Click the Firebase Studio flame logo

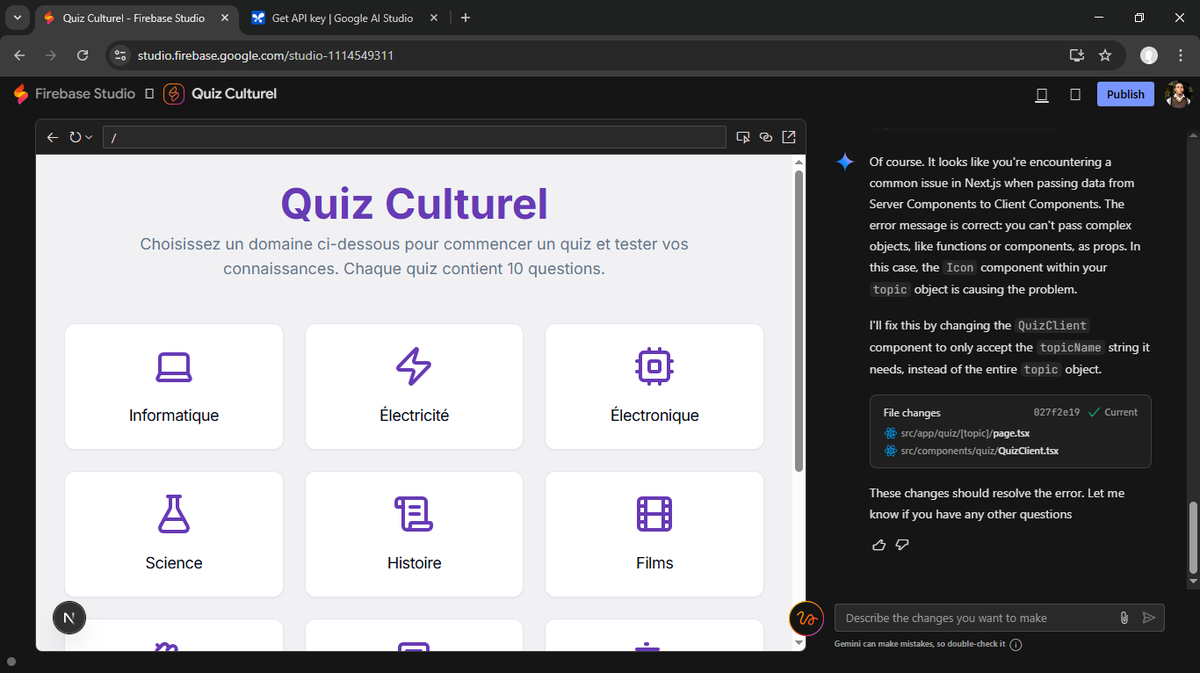point(21,94)
